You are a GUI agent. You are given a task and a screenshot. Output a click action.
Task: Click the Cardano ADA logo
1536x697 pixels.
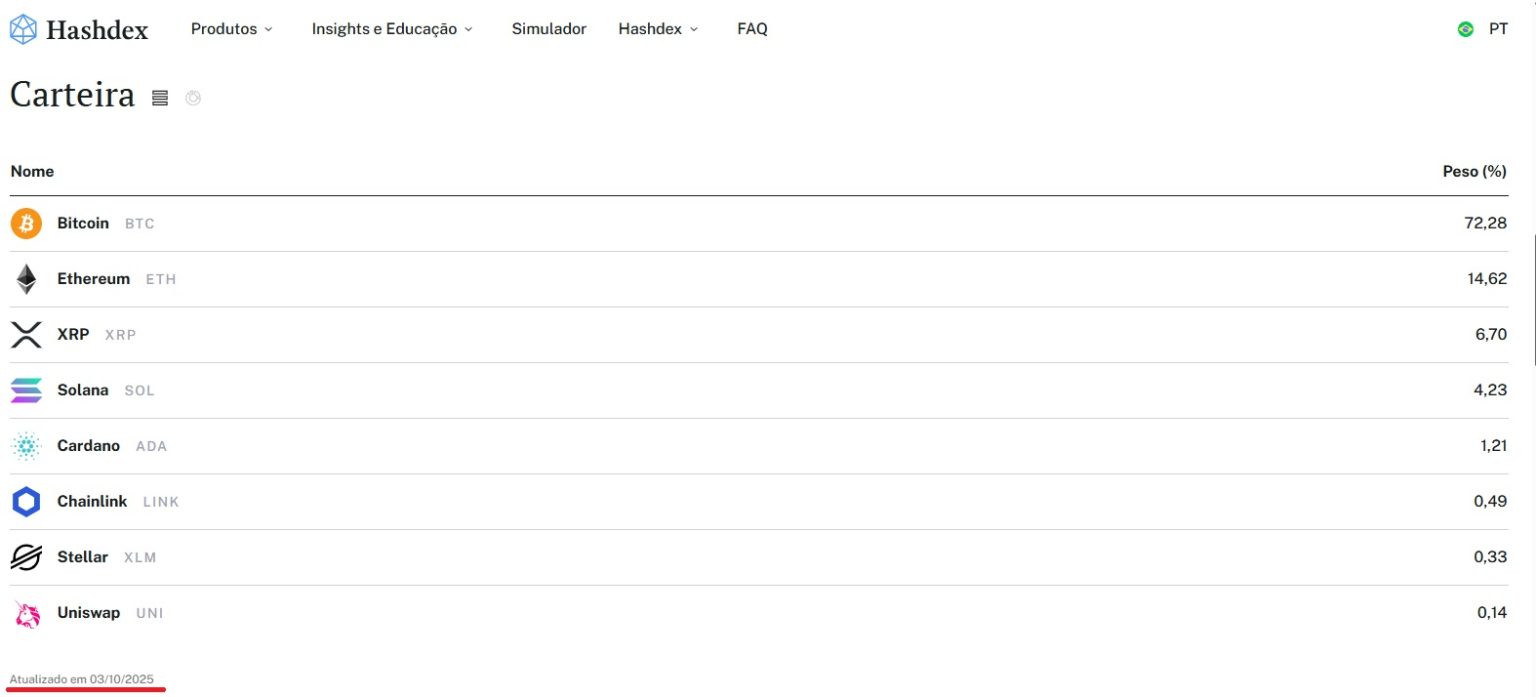(x=26, y=446)
